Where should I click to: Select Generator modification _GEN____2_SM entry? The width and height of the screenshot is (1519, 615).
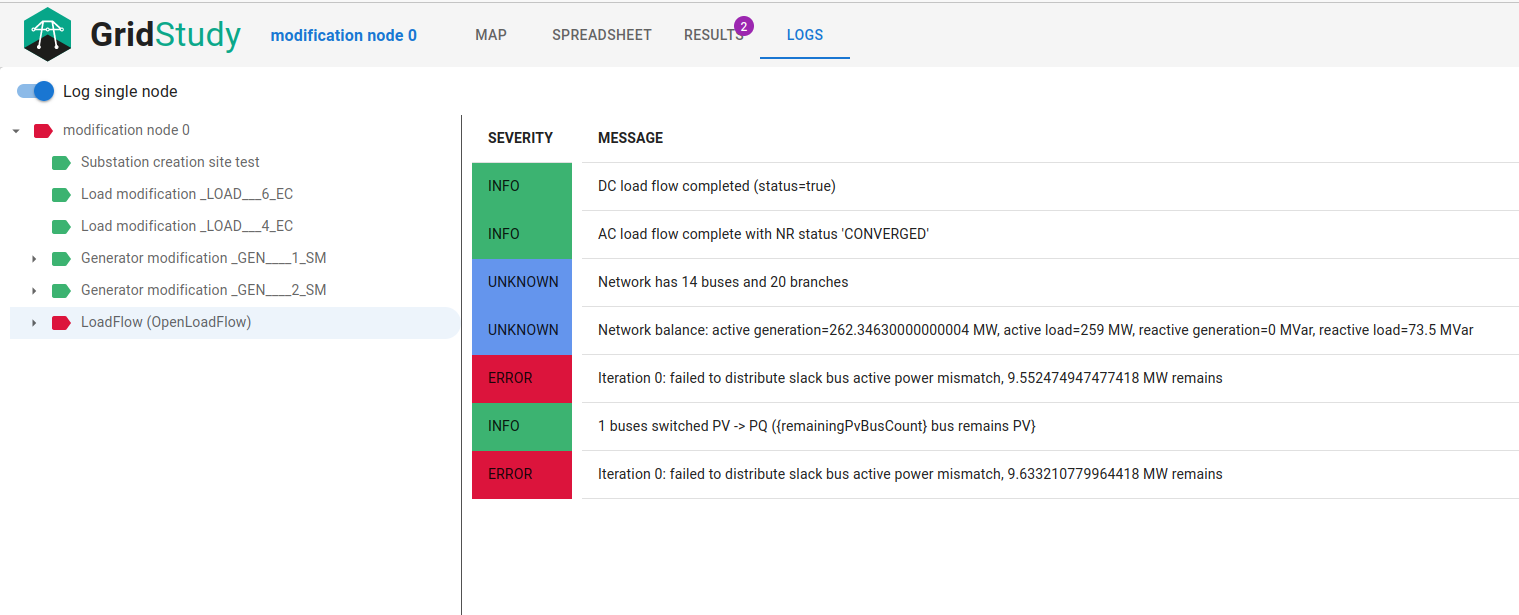click(x=203, y=290)
